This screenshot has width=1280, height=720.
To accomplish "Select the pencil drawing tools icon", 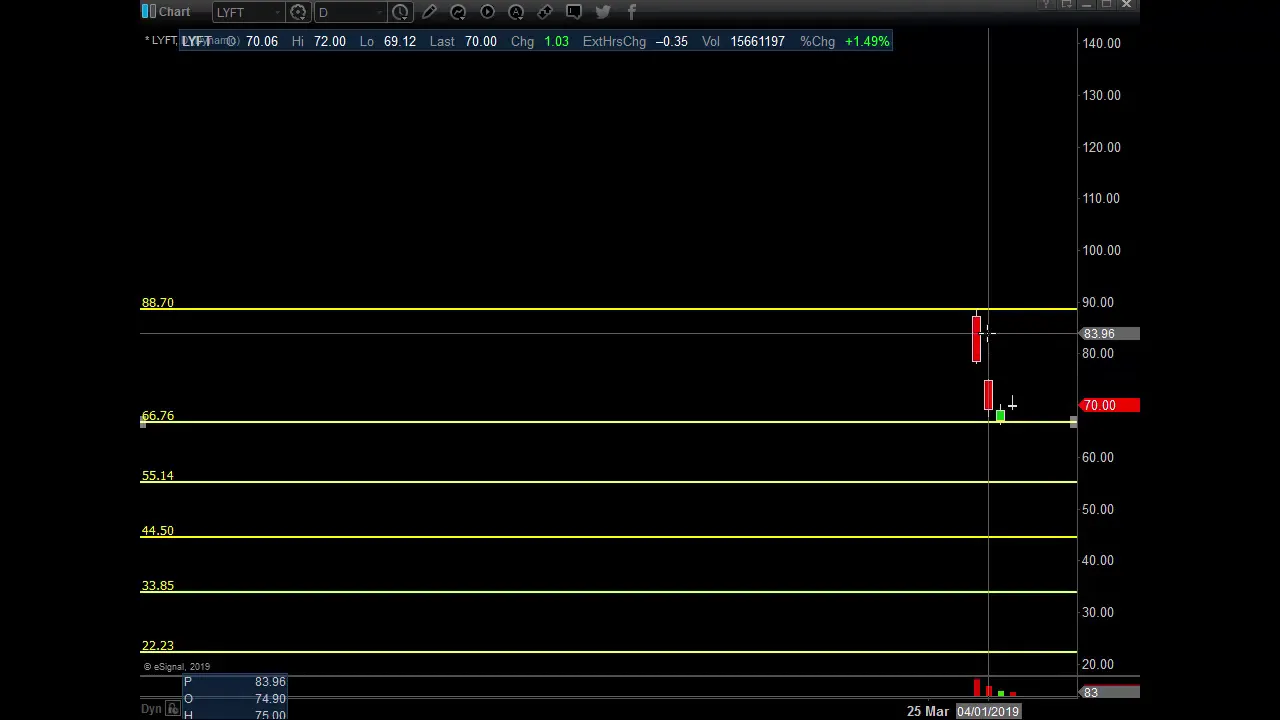I will 429,12.
